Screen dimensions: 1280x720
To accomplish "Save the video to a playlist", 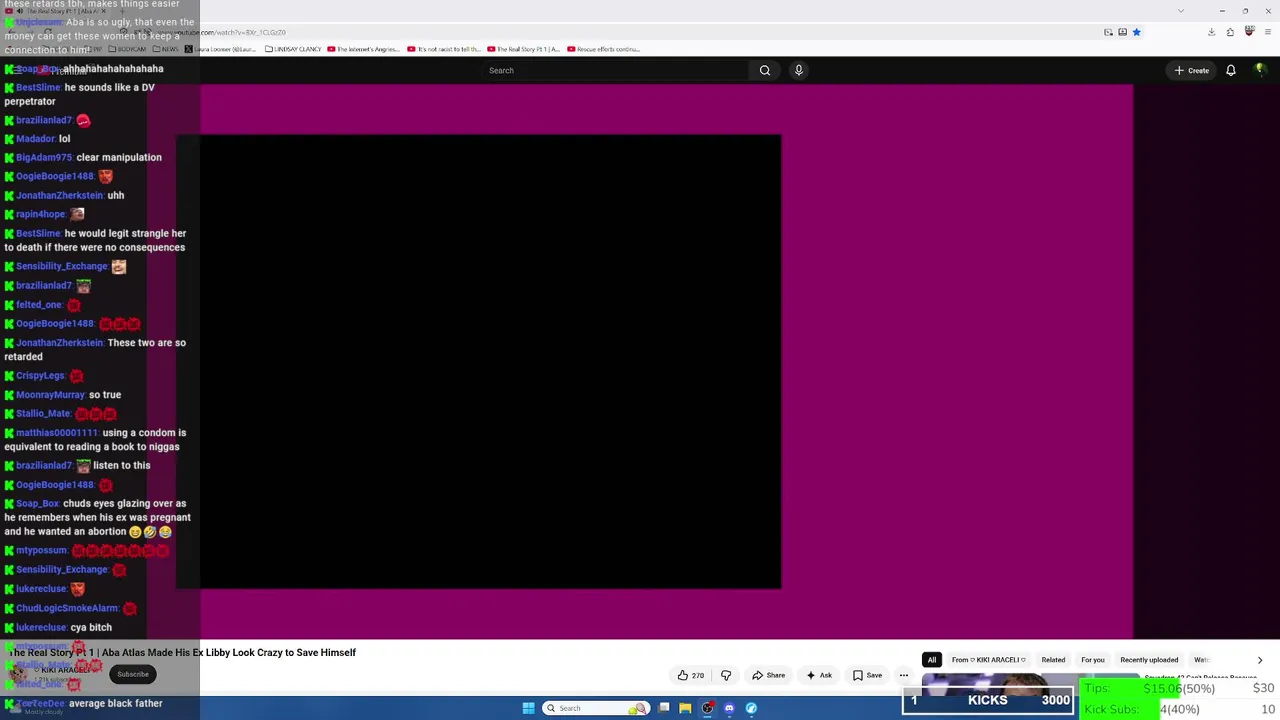I will pyautogui.click(x=867, y=675).
